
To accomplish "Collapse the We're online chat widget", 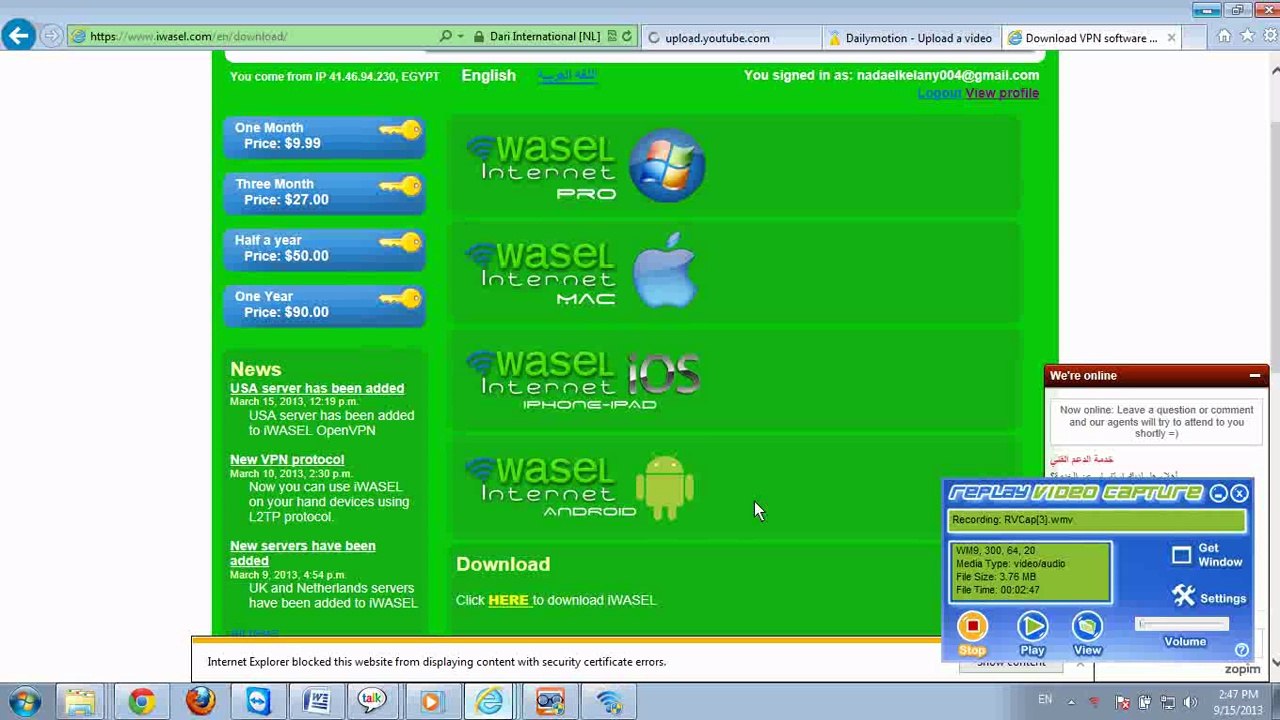I will (1255, 376).
